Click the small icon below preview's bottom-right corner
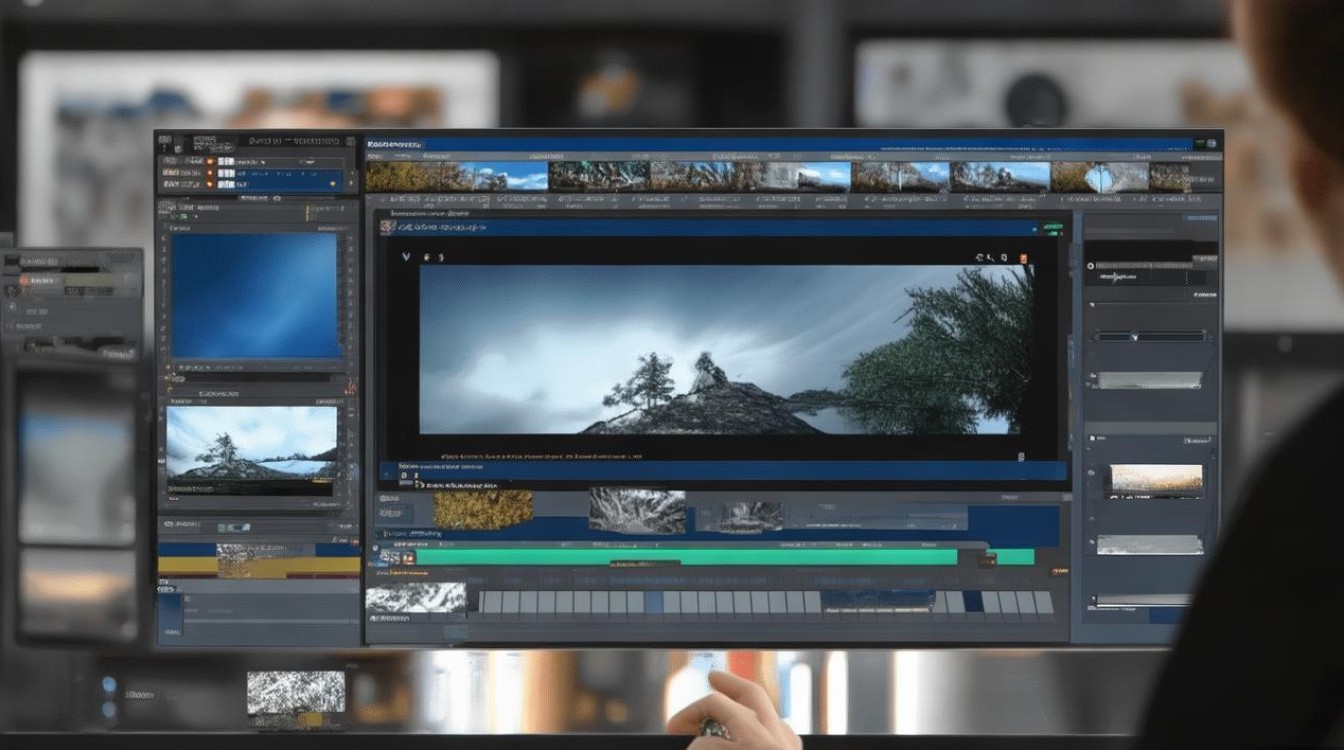1344x750 pixels. click(x=1021, y=456)
